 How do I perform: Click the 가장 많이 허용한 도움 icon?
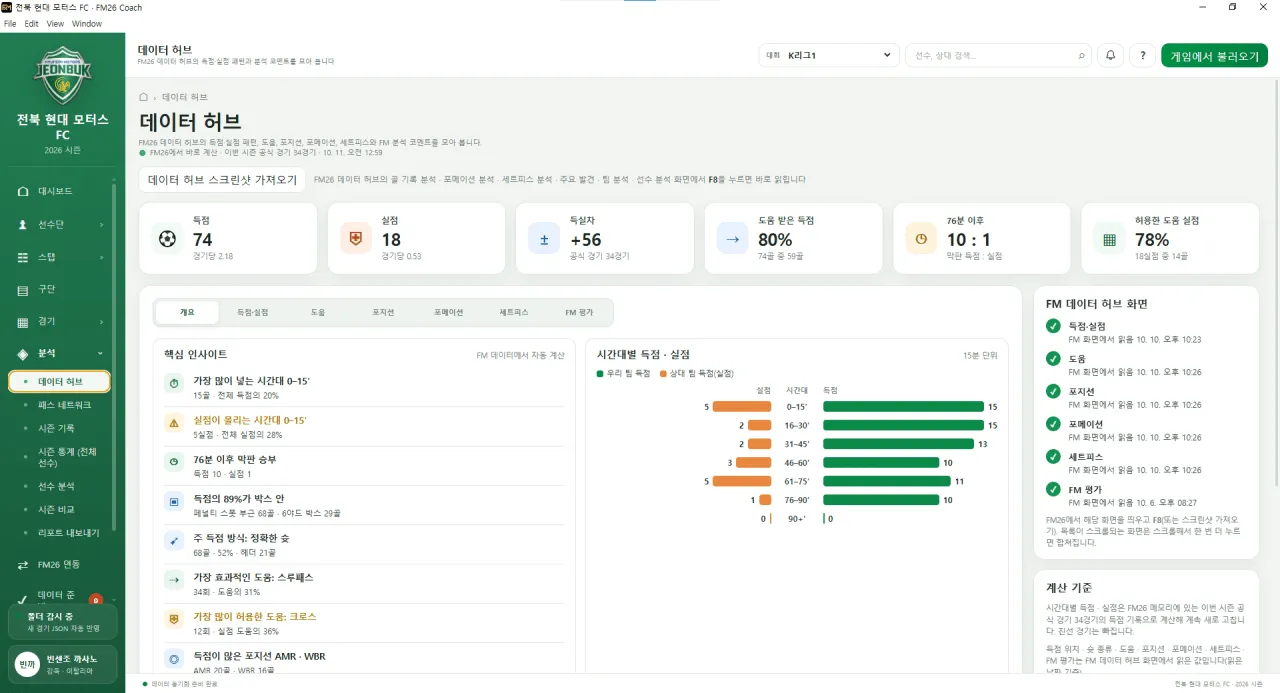174,619
